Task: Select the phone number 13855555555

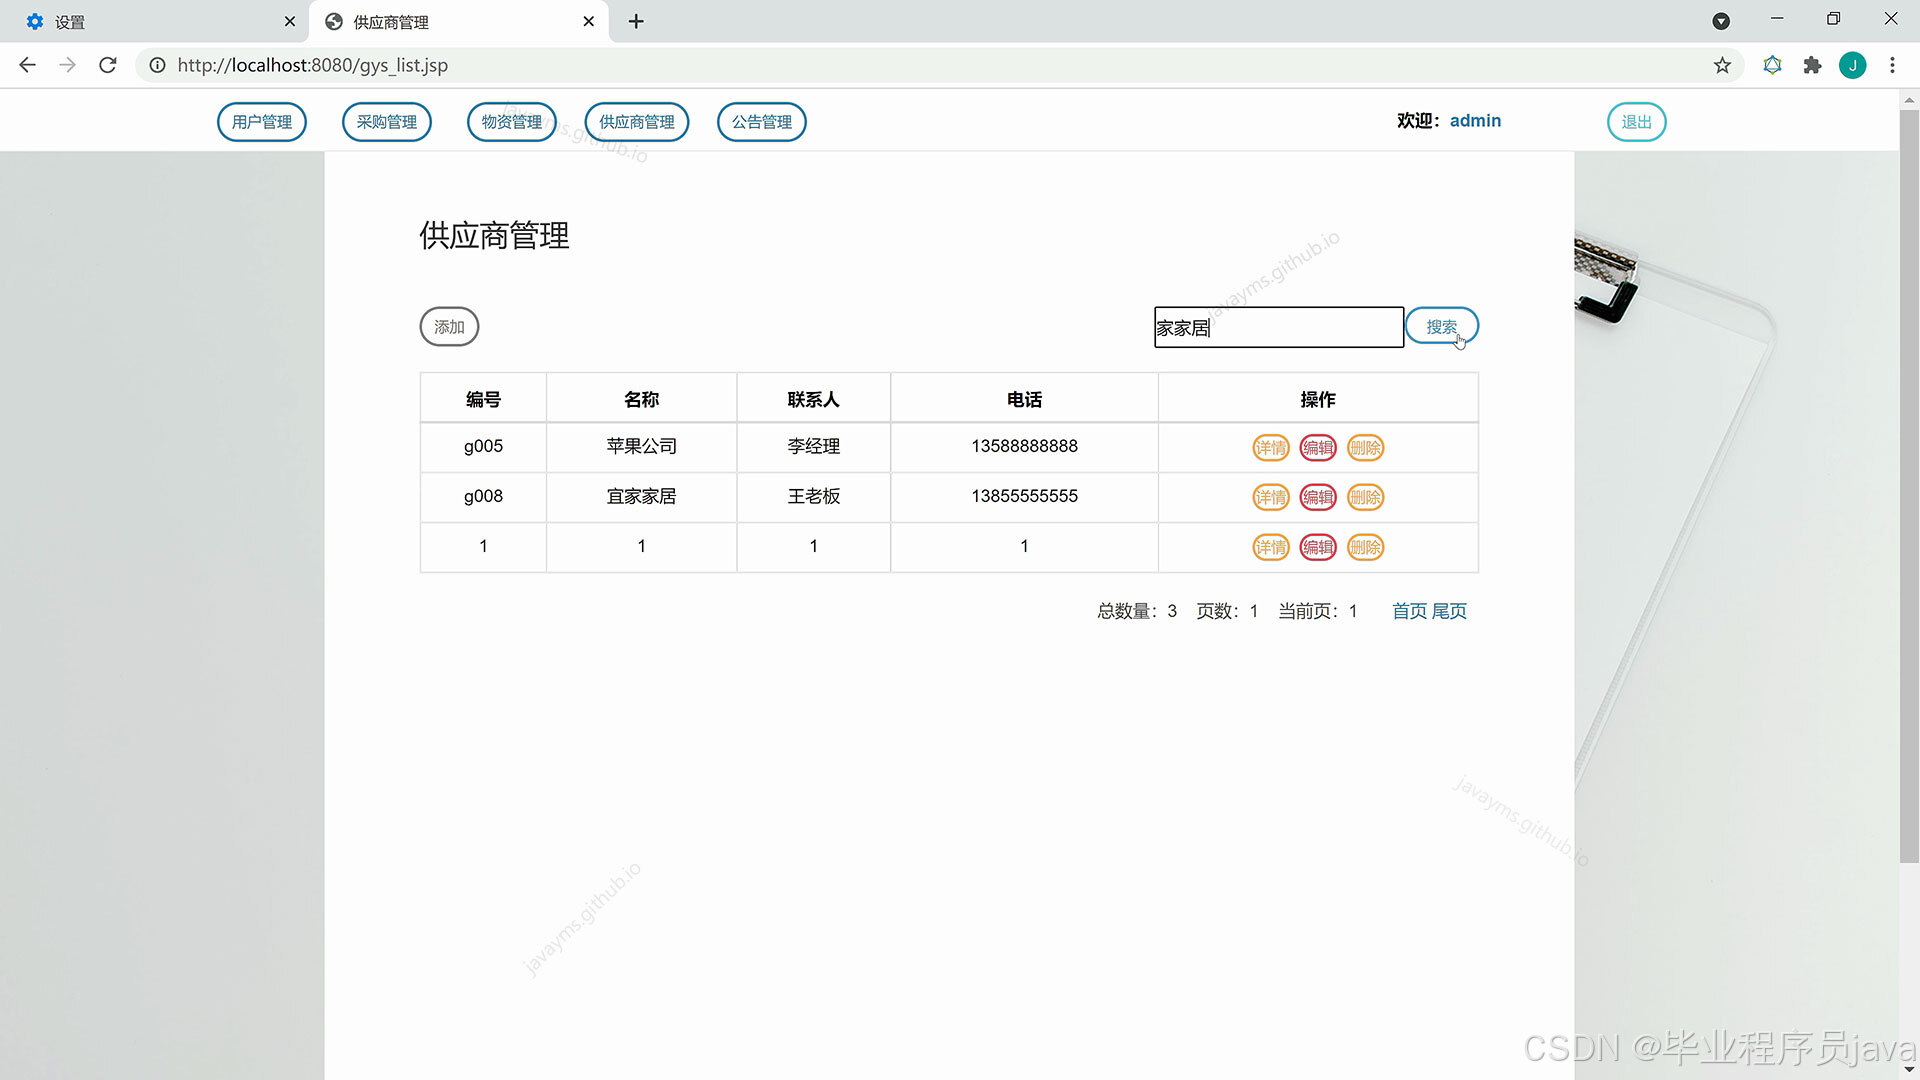Action: coord(1024,496)
